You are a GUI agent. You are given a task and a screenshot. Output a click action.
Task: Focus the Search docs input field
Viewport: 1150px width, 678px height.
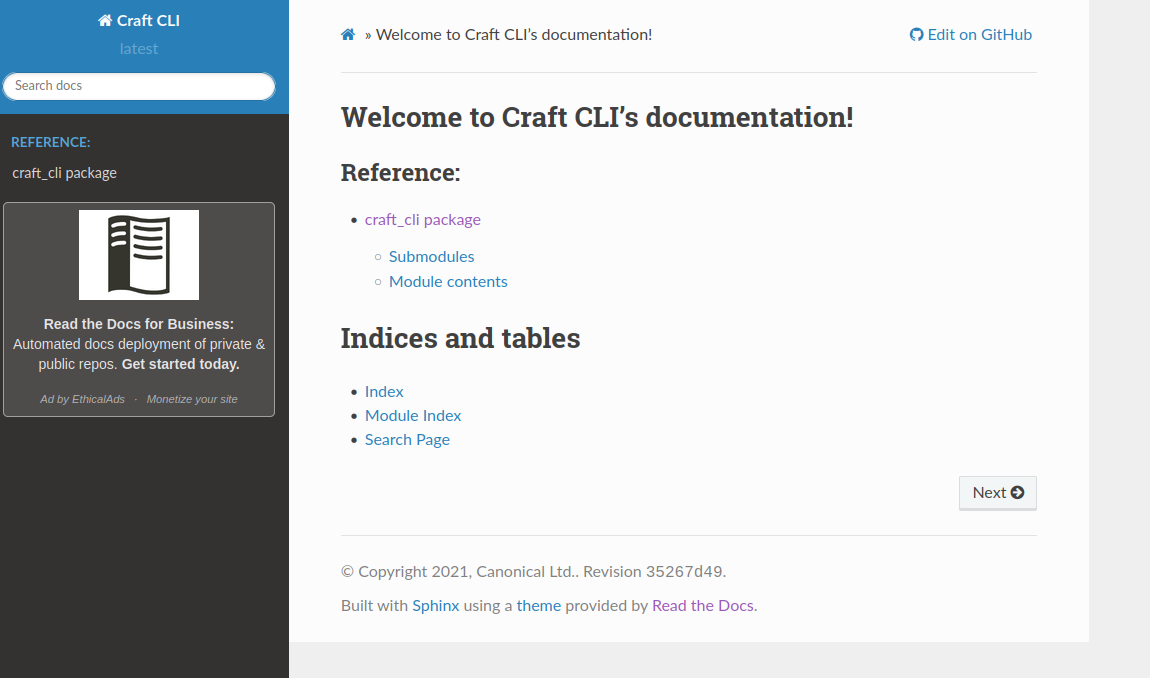pos(139,86)
